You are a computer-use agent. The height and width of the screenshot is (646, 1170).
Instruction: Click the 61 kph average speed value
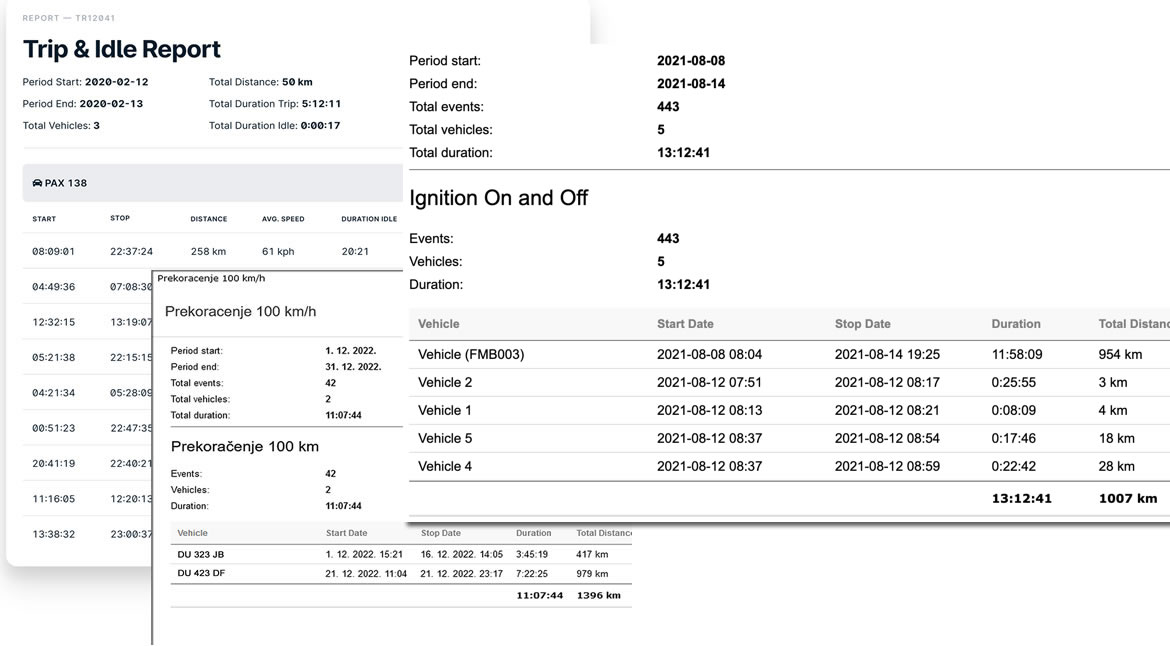pos(278,251)
